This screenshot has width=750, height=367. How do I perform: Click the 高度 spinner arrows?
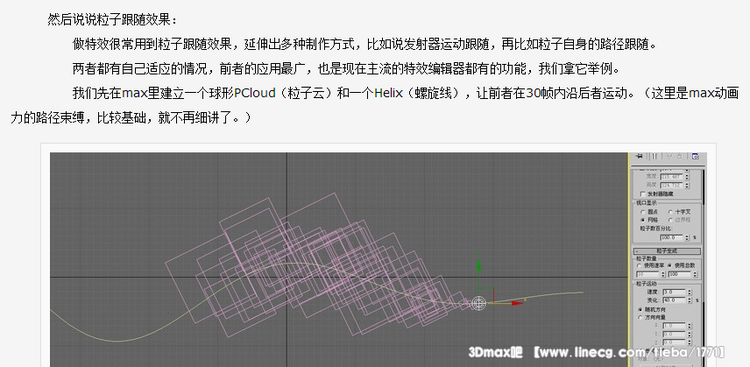[x=687, y=185]
